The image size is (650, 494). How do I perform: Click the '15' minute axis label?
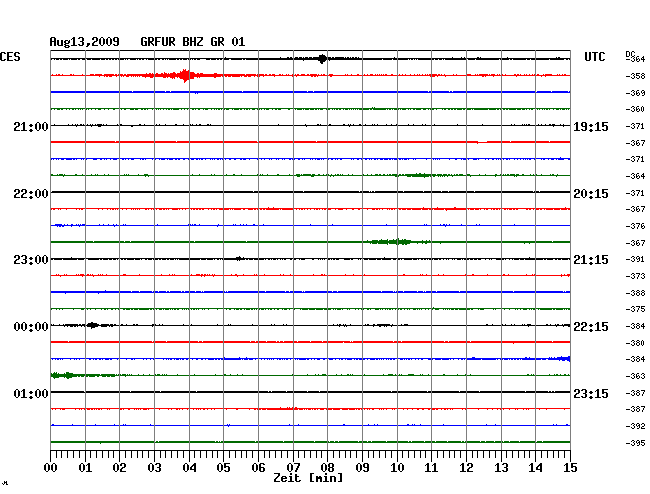tap(570, 468)
